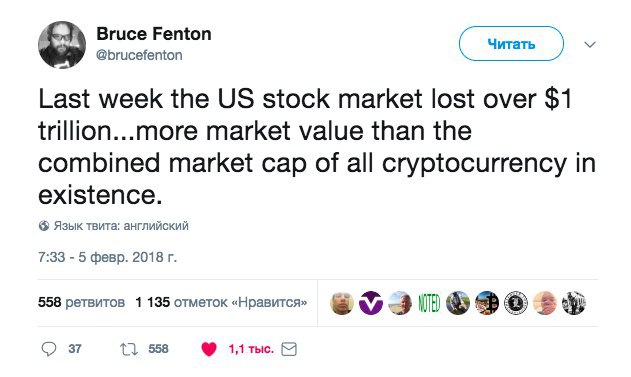Expand the chevron menu beside Читать
Viewport: 631px width, 377px height.
[x=590, y=44]
